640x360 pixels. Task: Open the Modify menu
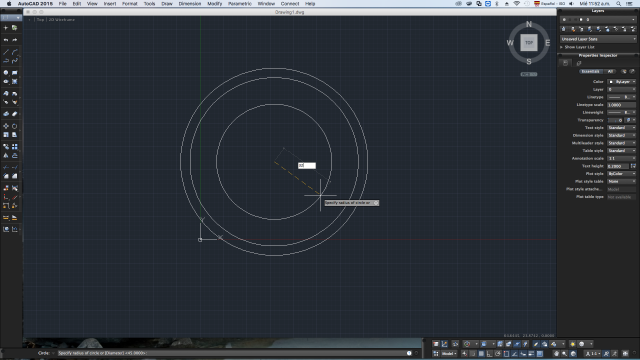coord(214,4)
